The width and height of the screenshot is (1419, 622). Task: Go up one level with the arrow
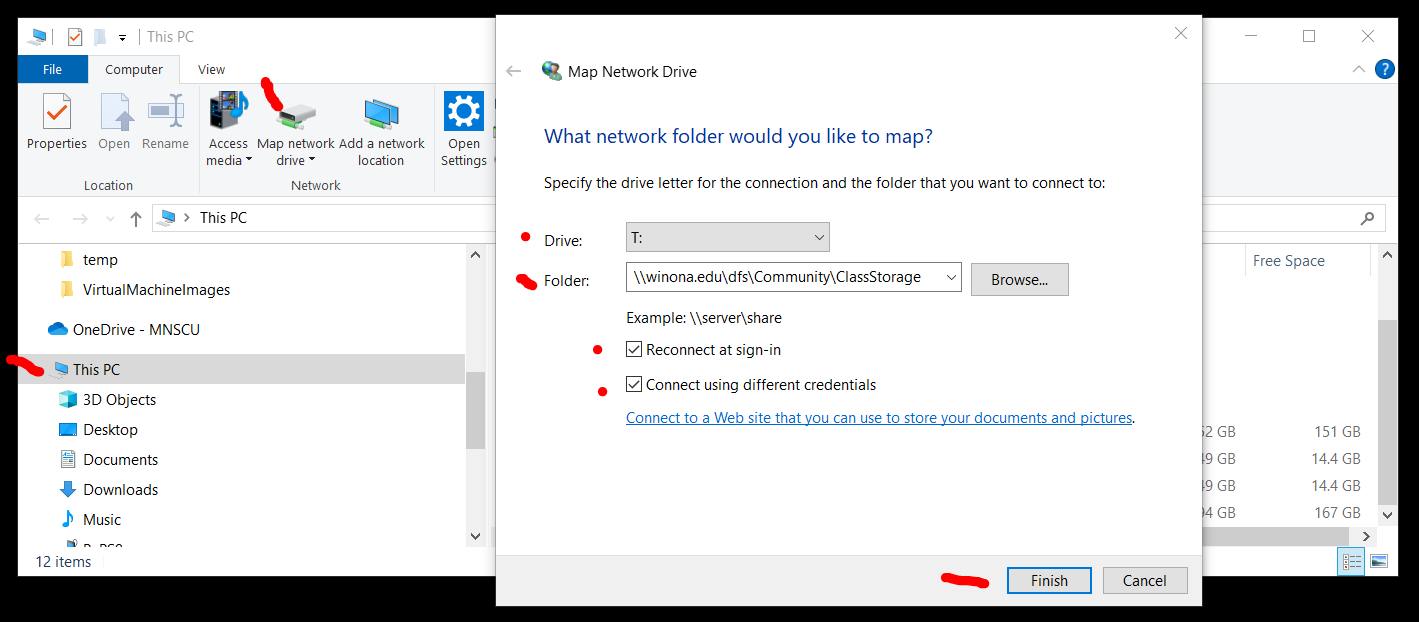click(136, 218)
